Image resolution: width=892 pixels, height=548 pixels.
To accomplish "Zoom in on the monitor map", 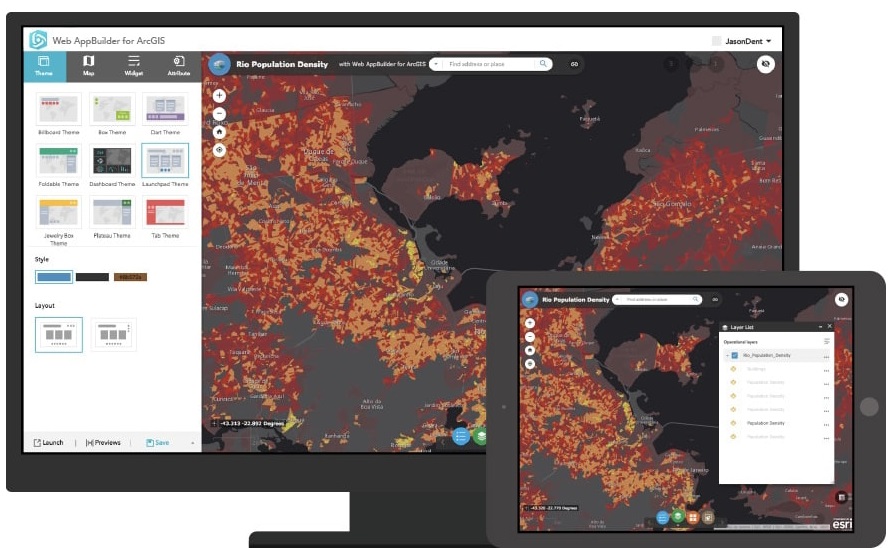I will click(219, 96).
